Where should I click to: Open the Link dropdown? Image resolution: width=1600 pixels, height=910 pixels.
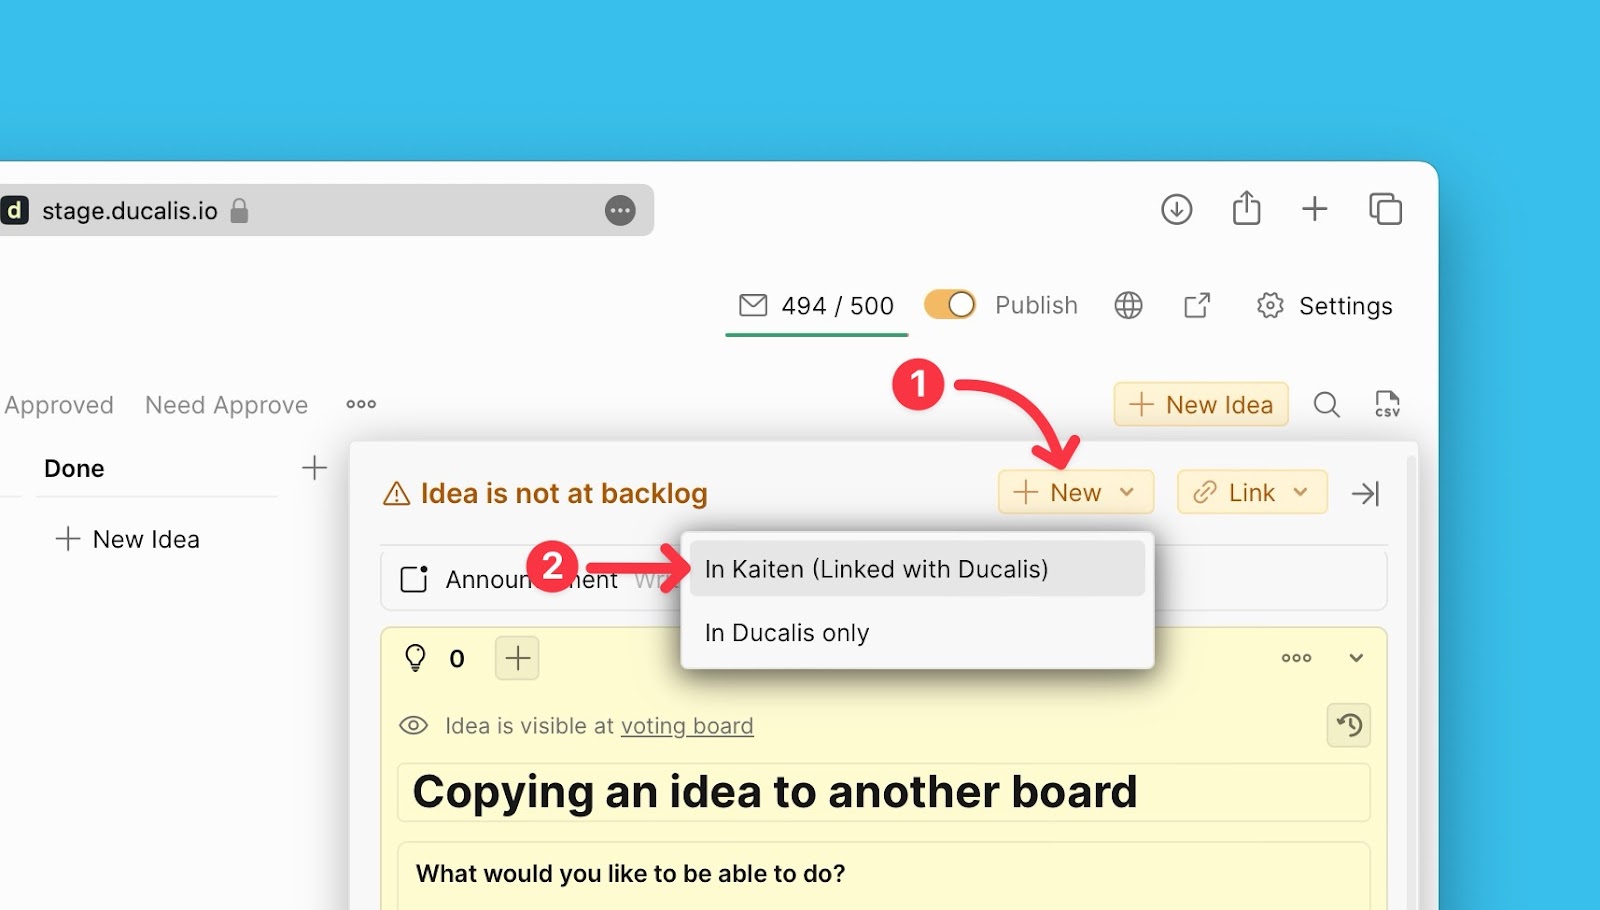tap(1252, 493)
